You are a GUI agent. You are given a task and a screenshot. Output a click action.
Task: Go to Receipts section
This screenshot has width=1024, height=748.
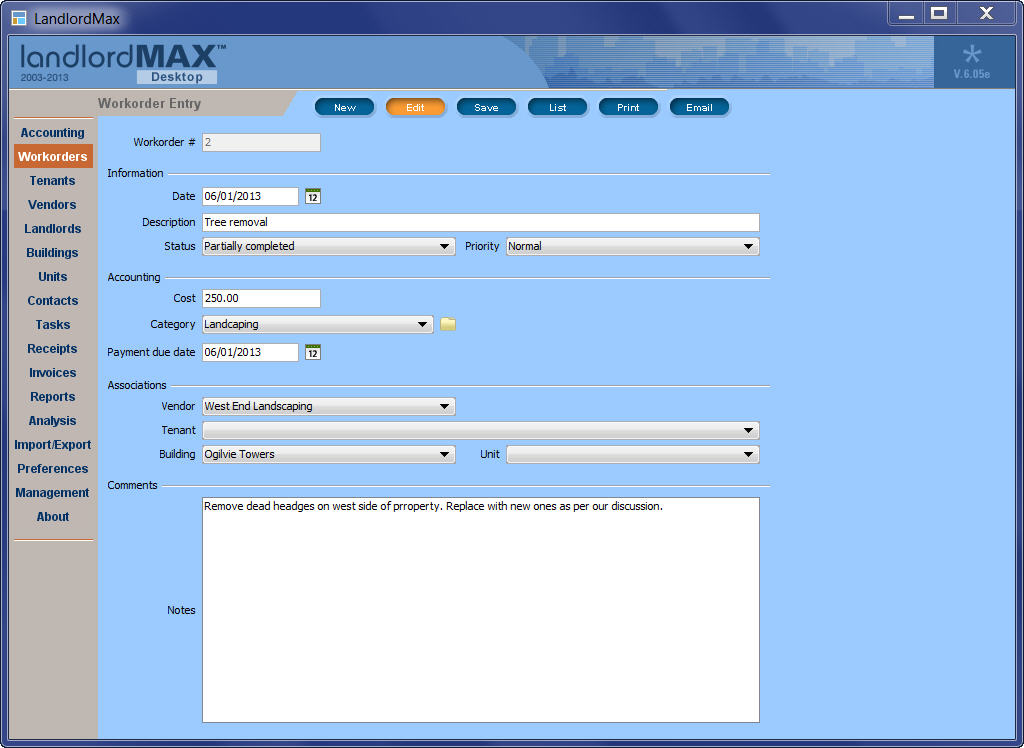(x=52, y=349)
